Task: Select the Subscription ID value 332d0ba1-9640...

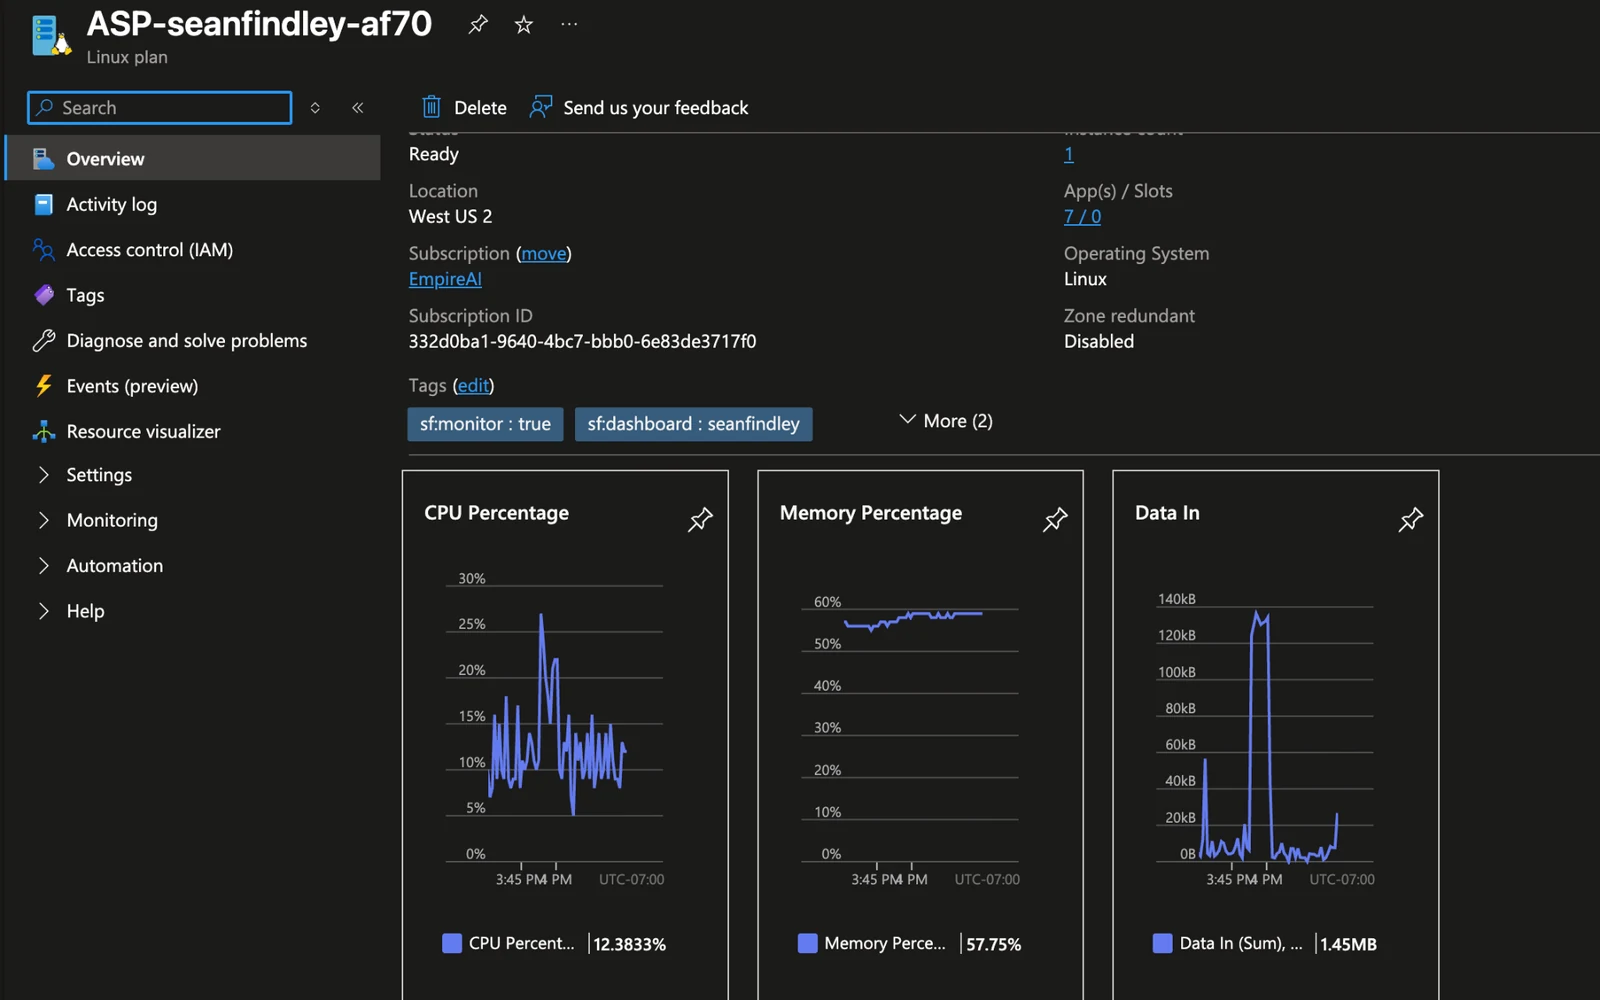Action: pos(582,341)
